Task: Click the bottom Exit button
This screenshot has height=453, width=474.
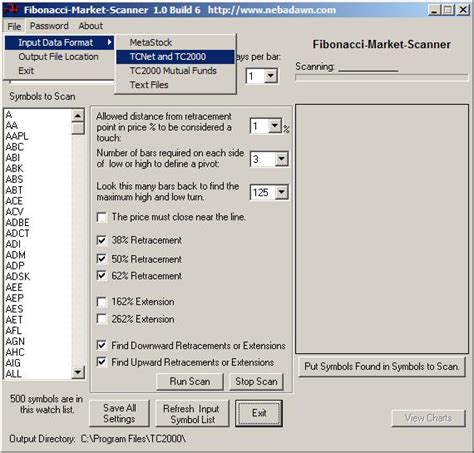Action: [259, 413]
